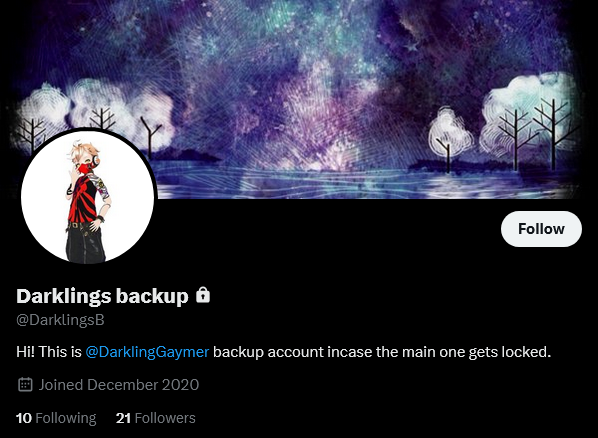Click the white cloud trees at banner left
Viewport: 598px width, 438px height.
[95, 113]
